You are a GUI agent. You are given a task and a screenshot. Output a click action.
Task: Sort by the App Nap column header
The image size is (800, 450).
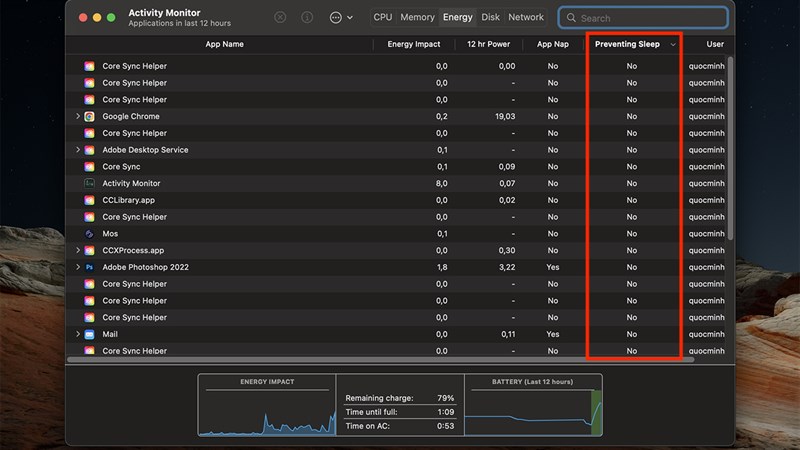552,45
